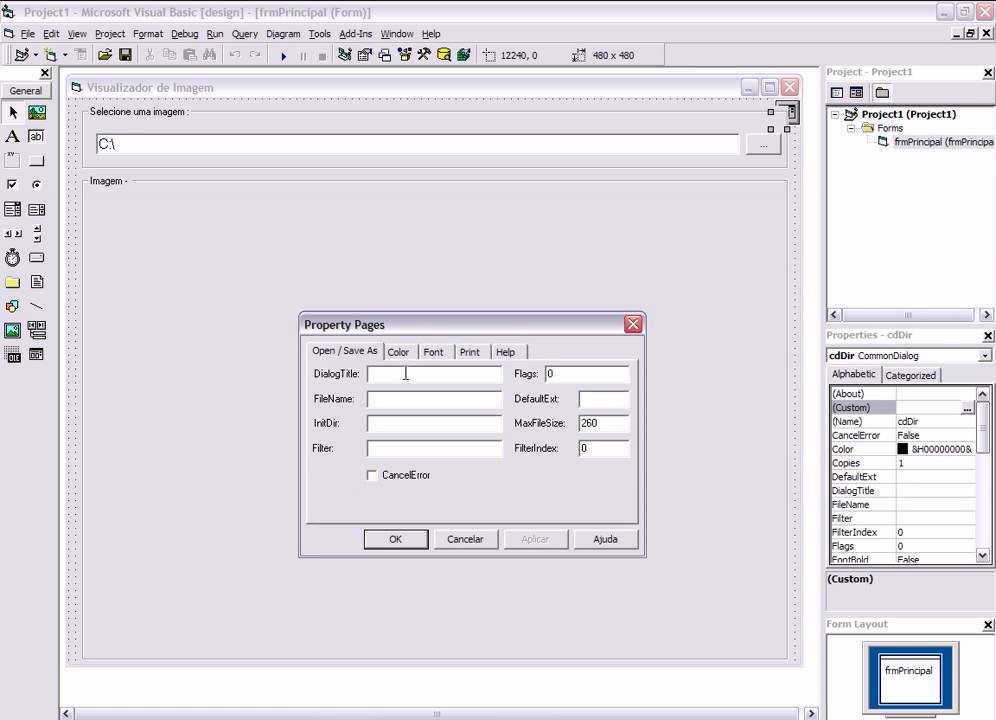Open the Add-Ins menu
The image size is (996, 720).
[356, 34]
